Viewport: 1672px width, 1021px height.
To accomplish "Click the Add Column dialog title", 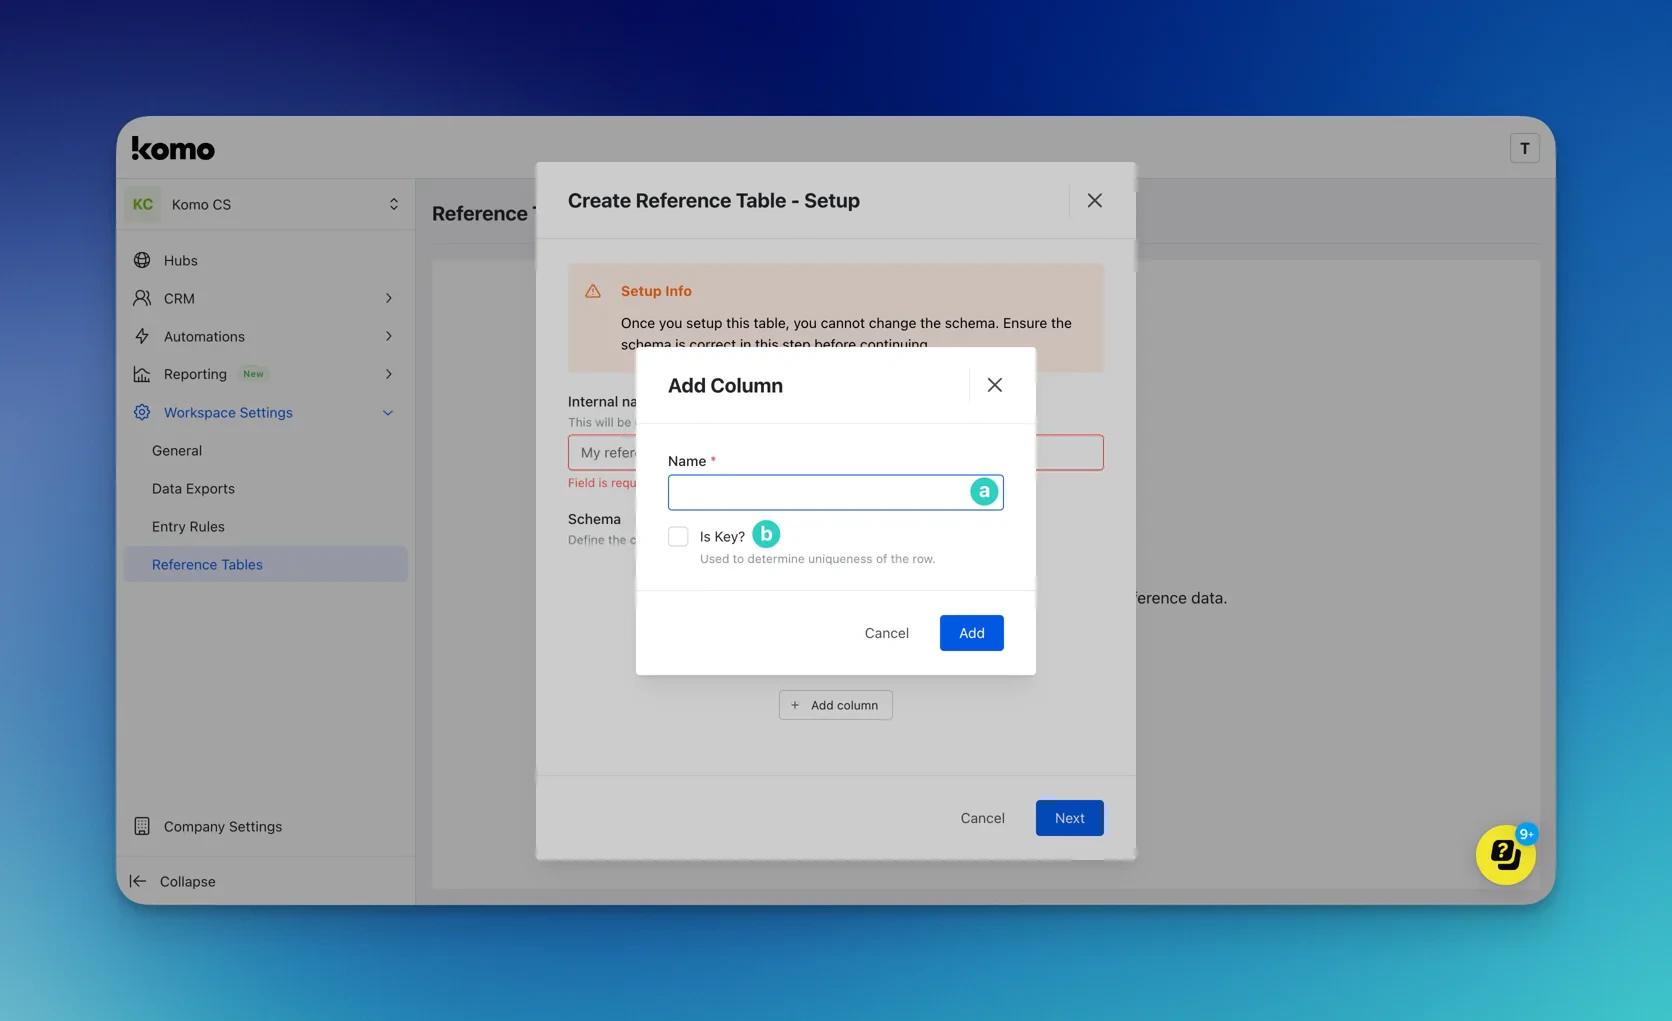I will coord(725,386).
